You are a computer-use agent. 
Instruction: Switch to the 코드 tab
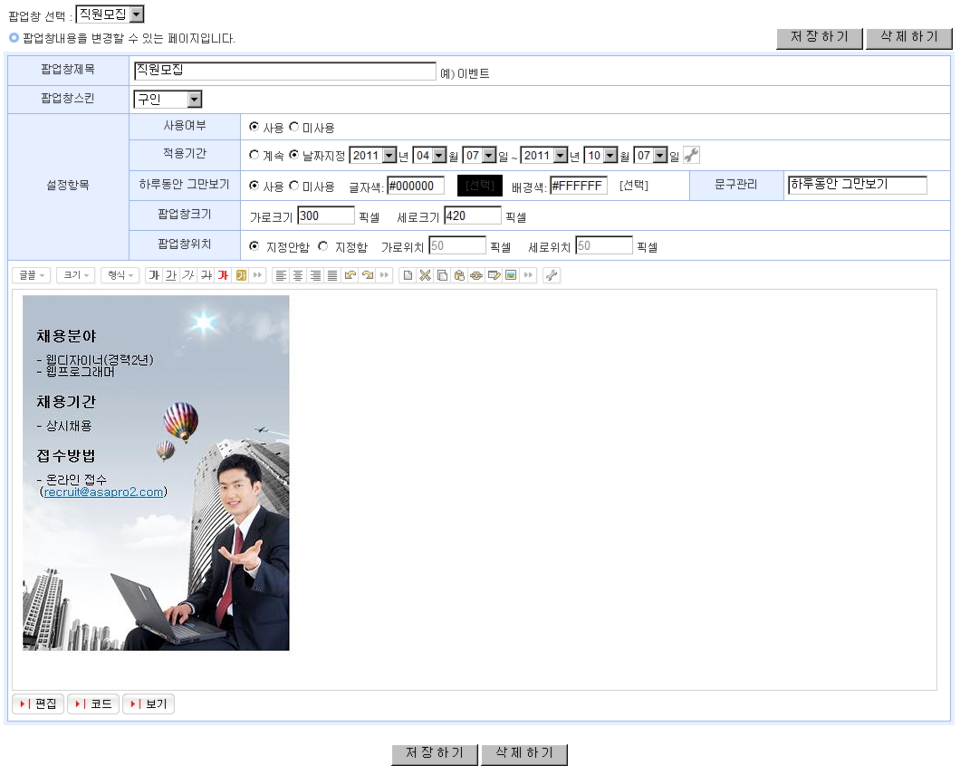pos(93,704)
